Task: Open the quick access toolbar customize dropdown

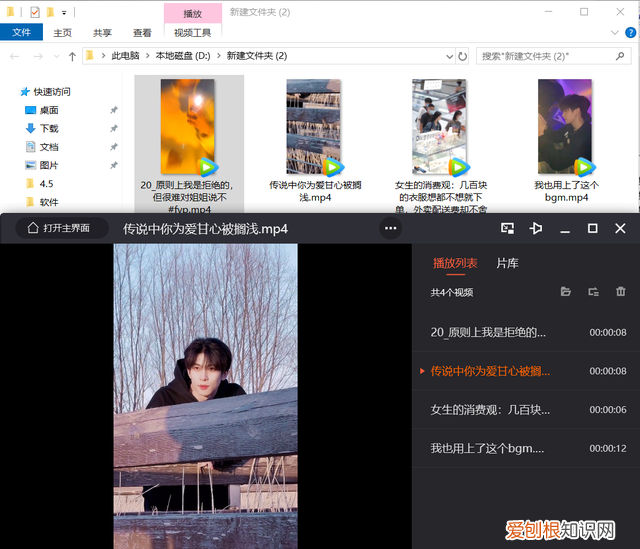Action: [64, 13]
